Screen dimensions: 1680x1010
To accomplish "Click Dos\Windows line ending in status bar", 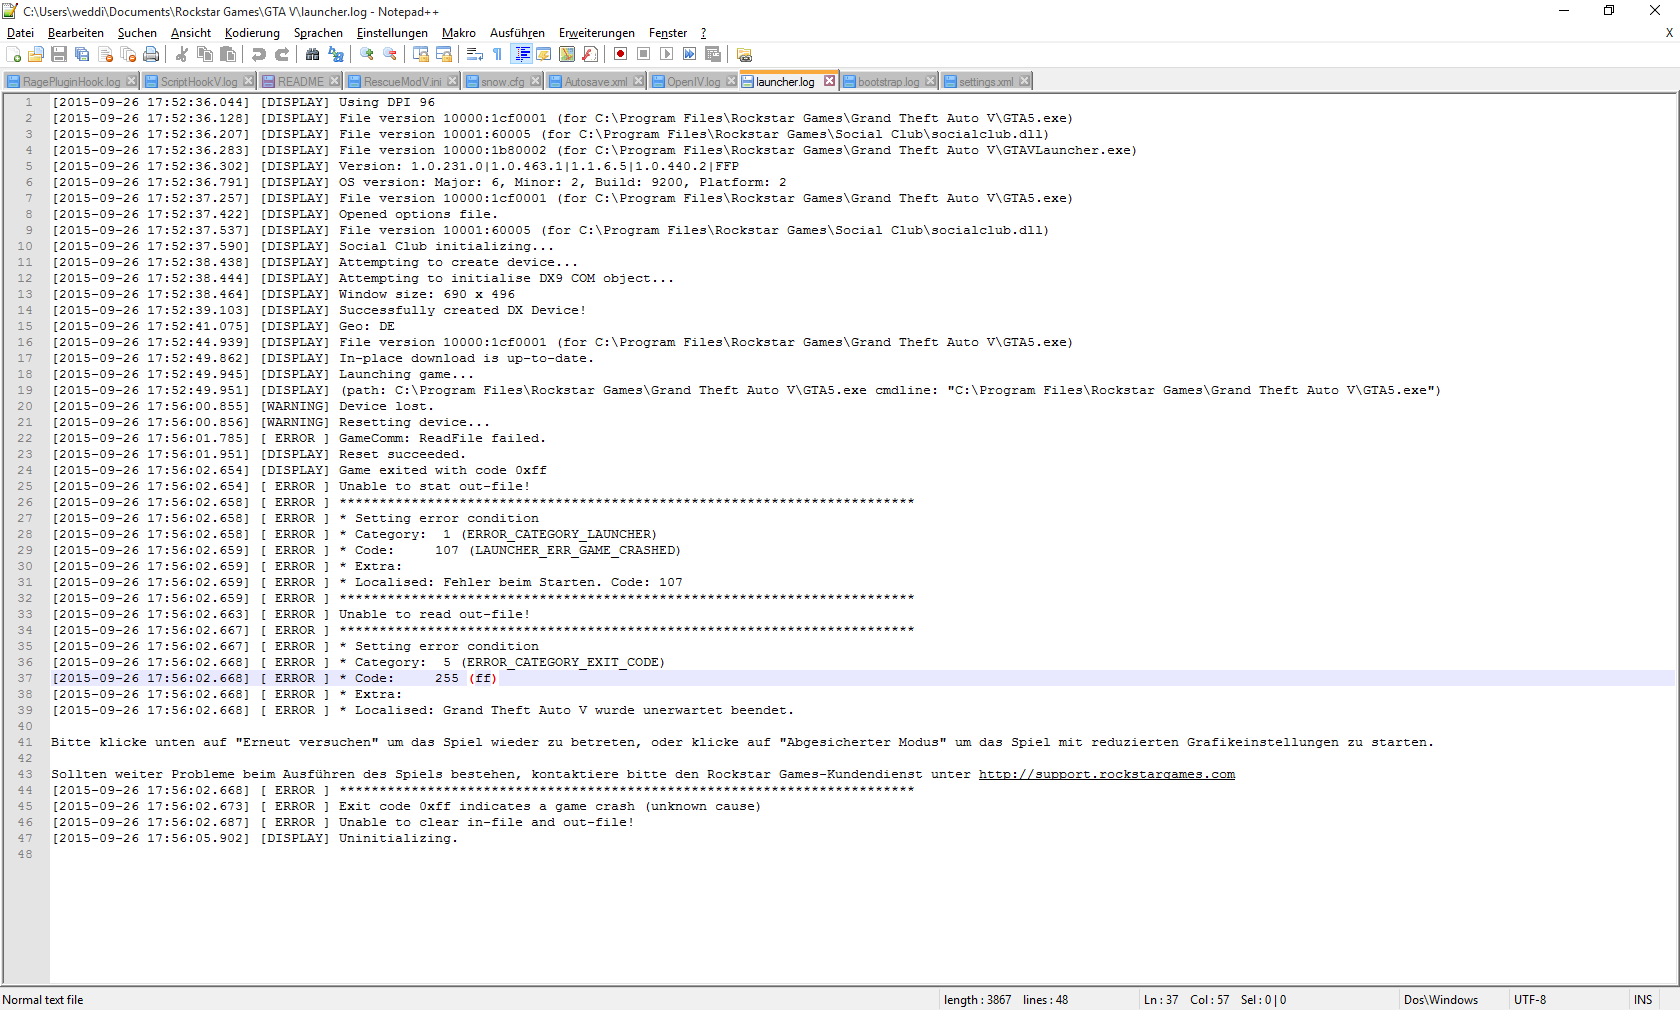I will point(1441,1000).
